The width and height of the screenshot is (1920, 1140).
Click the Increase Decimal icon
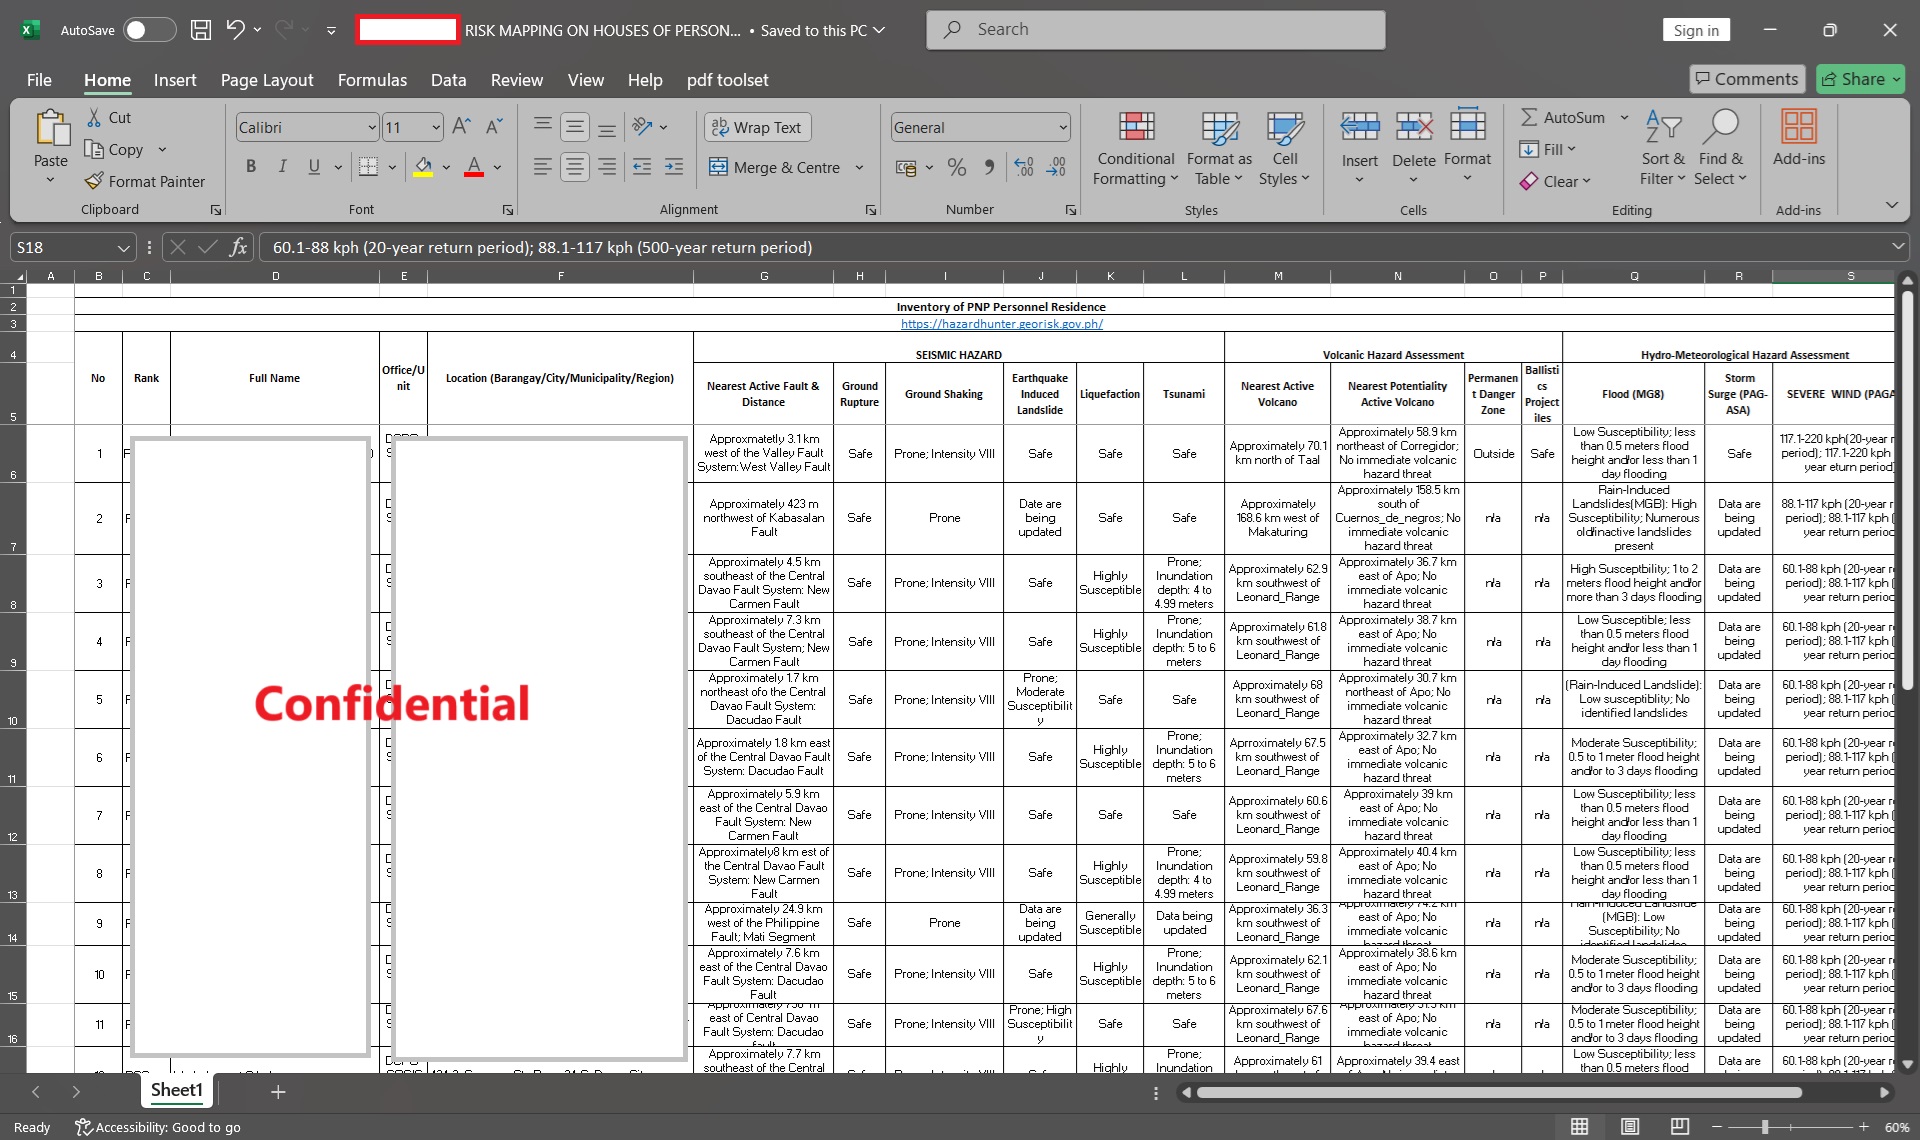[x=1024, y=167]
